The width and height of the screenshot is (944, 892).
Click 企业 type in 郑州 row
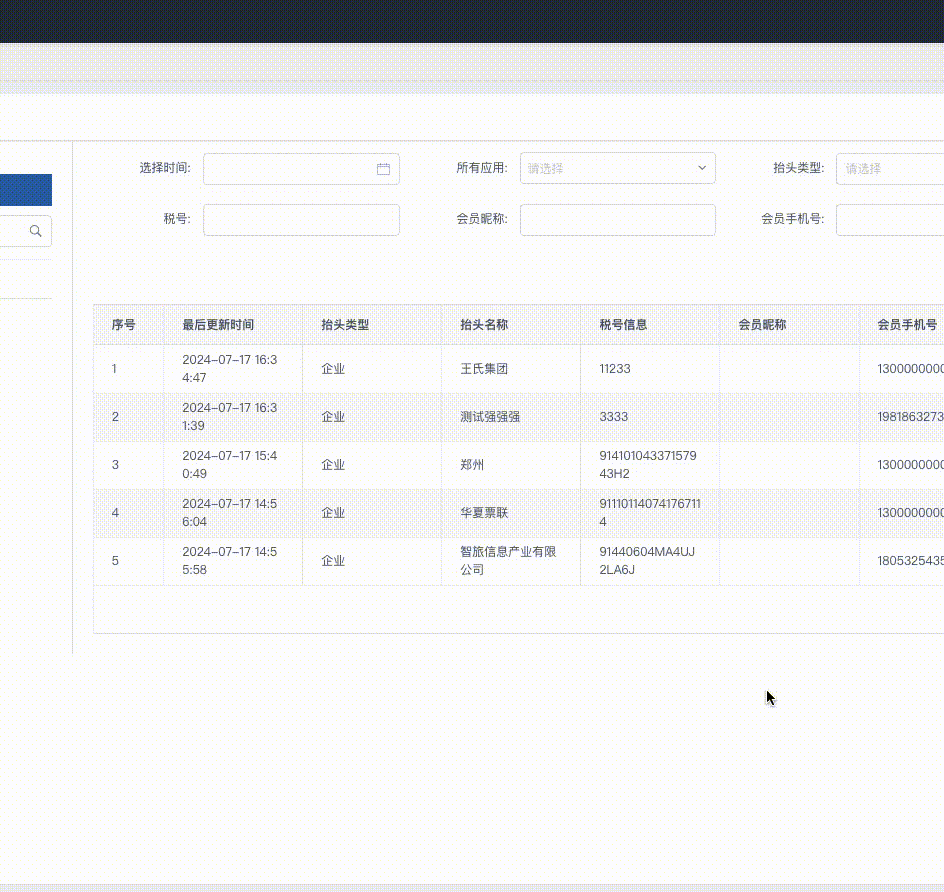tap(333, 465)
